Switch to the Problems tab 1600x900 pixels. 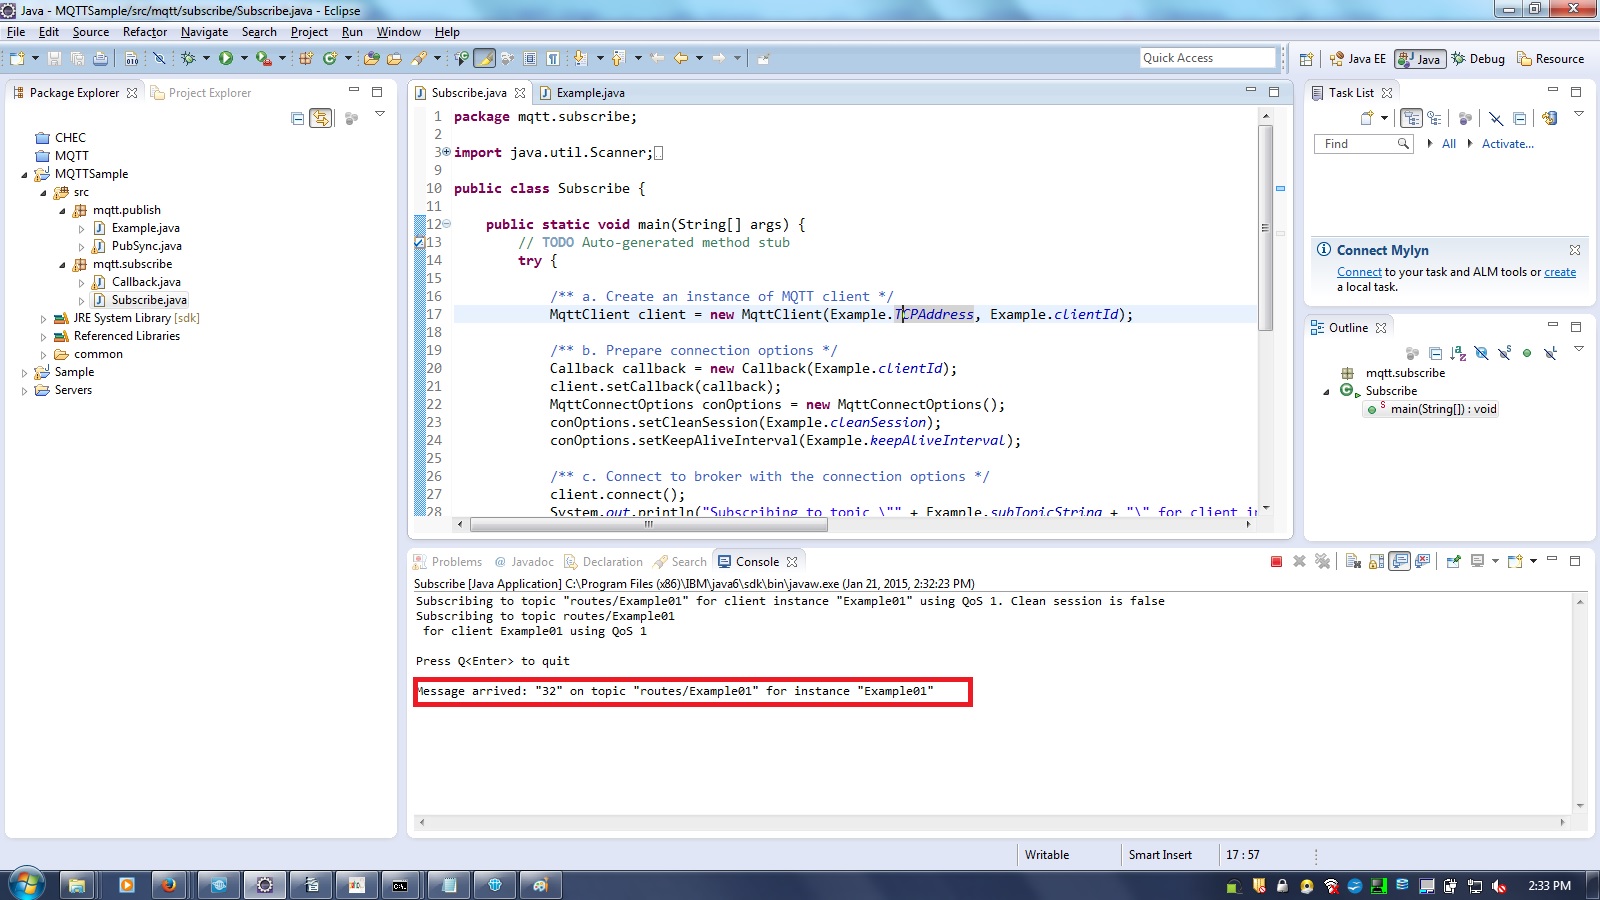447,562
